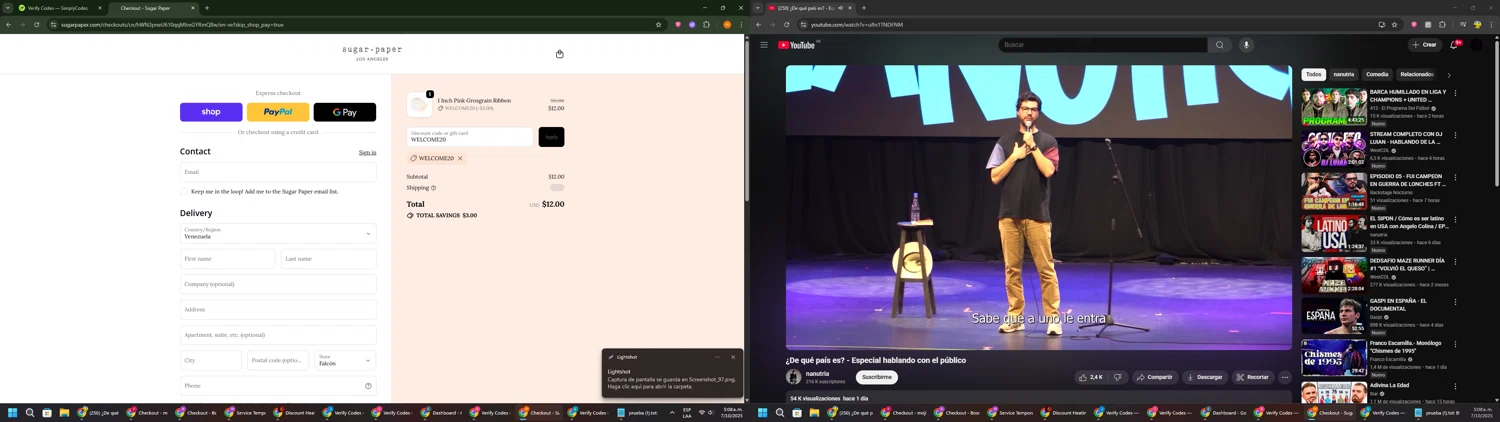Screen dimensions: 1500x422
Task: Click the discount code or gift card field
Action: tap(470, 136)
